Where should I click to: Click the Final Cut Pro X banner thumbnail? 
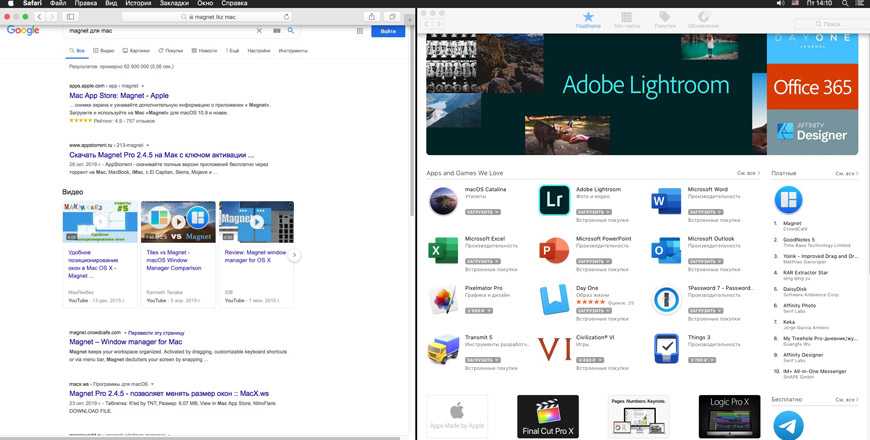pos(548,417)
